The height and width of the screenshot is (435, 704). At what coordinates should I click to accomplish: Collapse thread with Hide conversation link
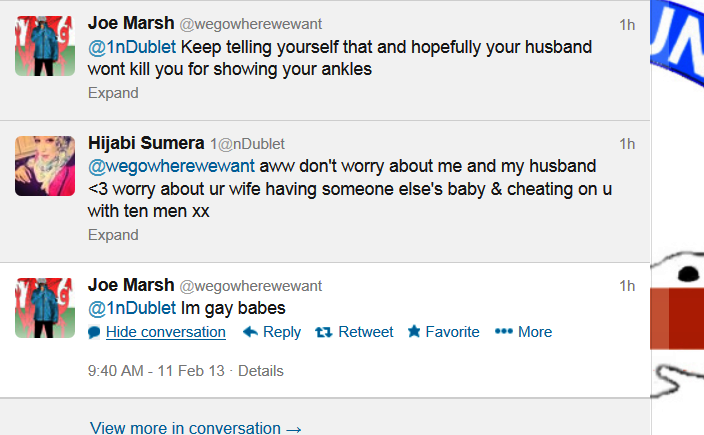pos(166,332)
